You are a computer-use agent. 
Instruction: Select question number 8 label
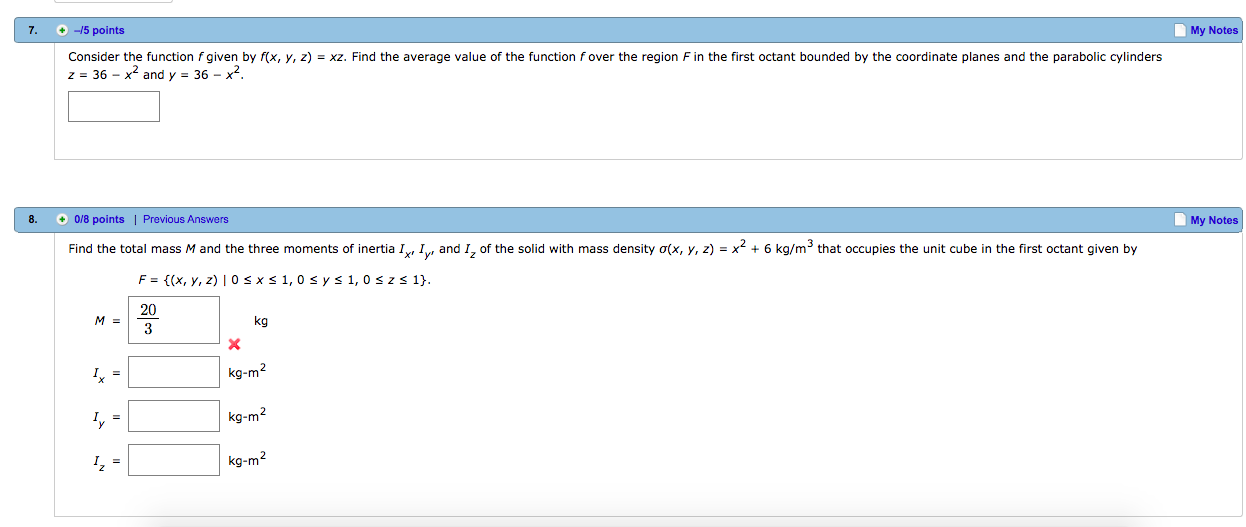point(32,219)
